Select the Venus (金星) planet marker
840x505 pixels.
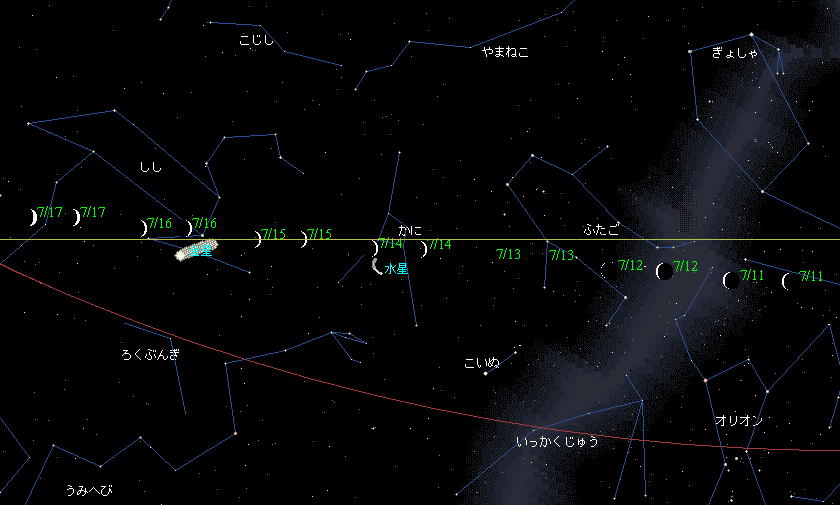196,250
